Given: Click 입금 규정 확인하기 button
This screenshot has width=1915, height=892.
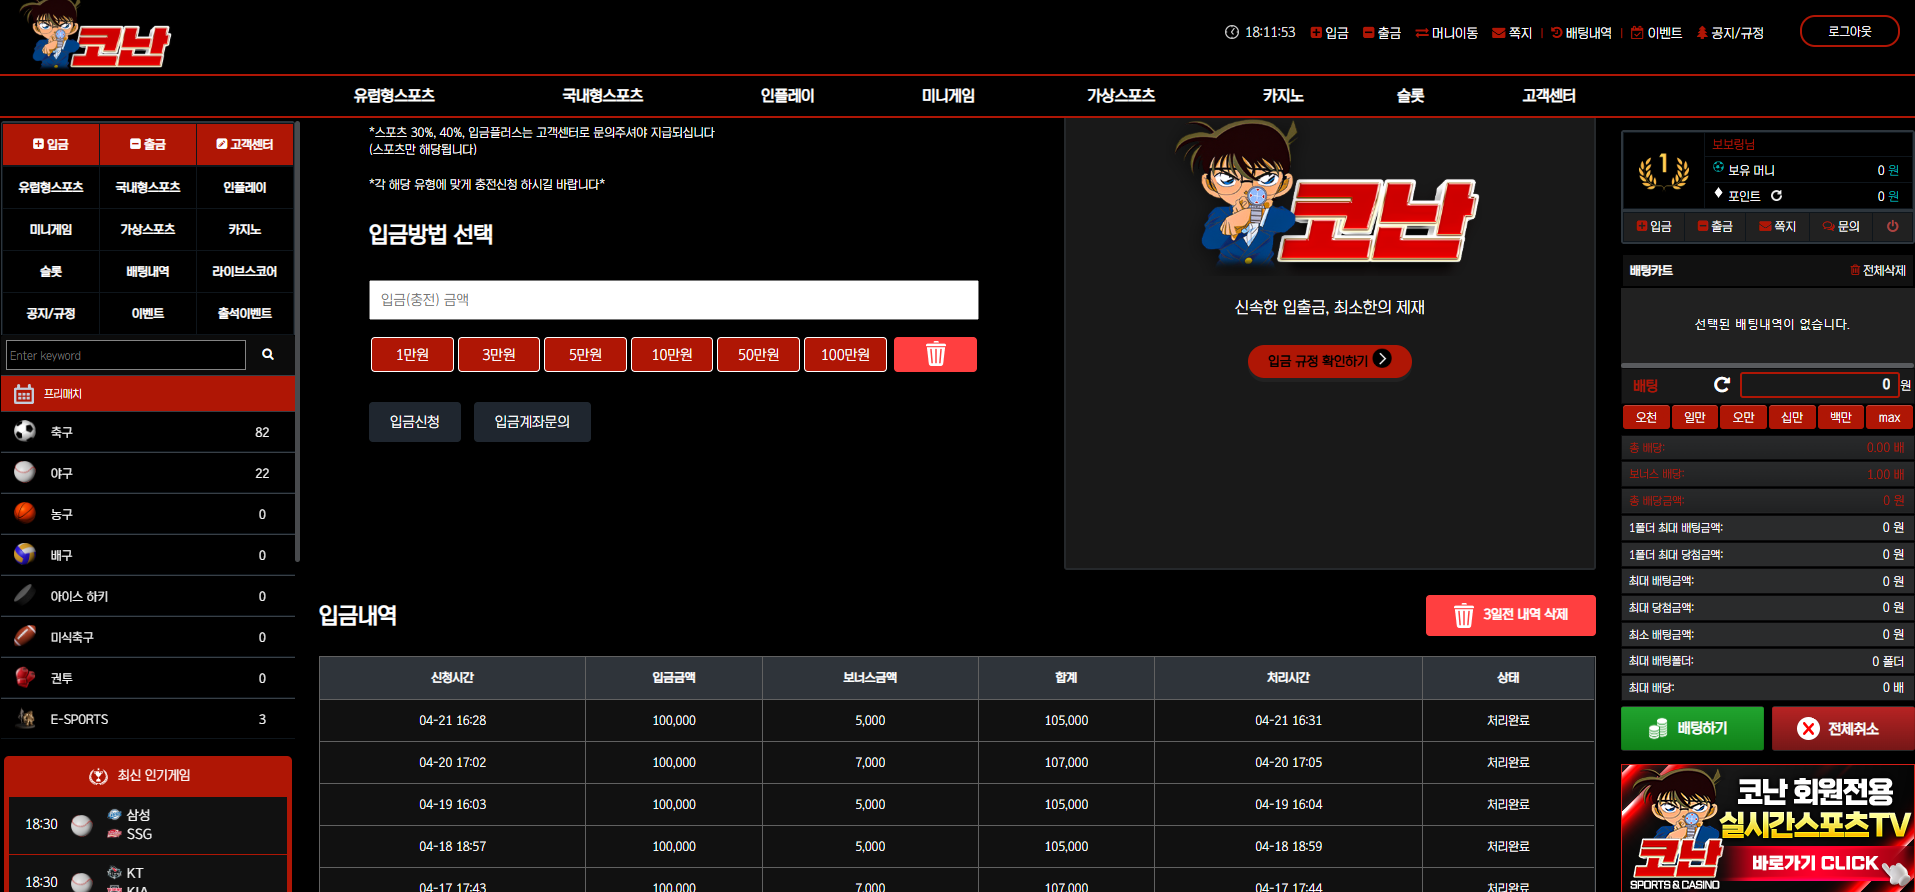Looking at the screenshot, I should point(1329,360).
